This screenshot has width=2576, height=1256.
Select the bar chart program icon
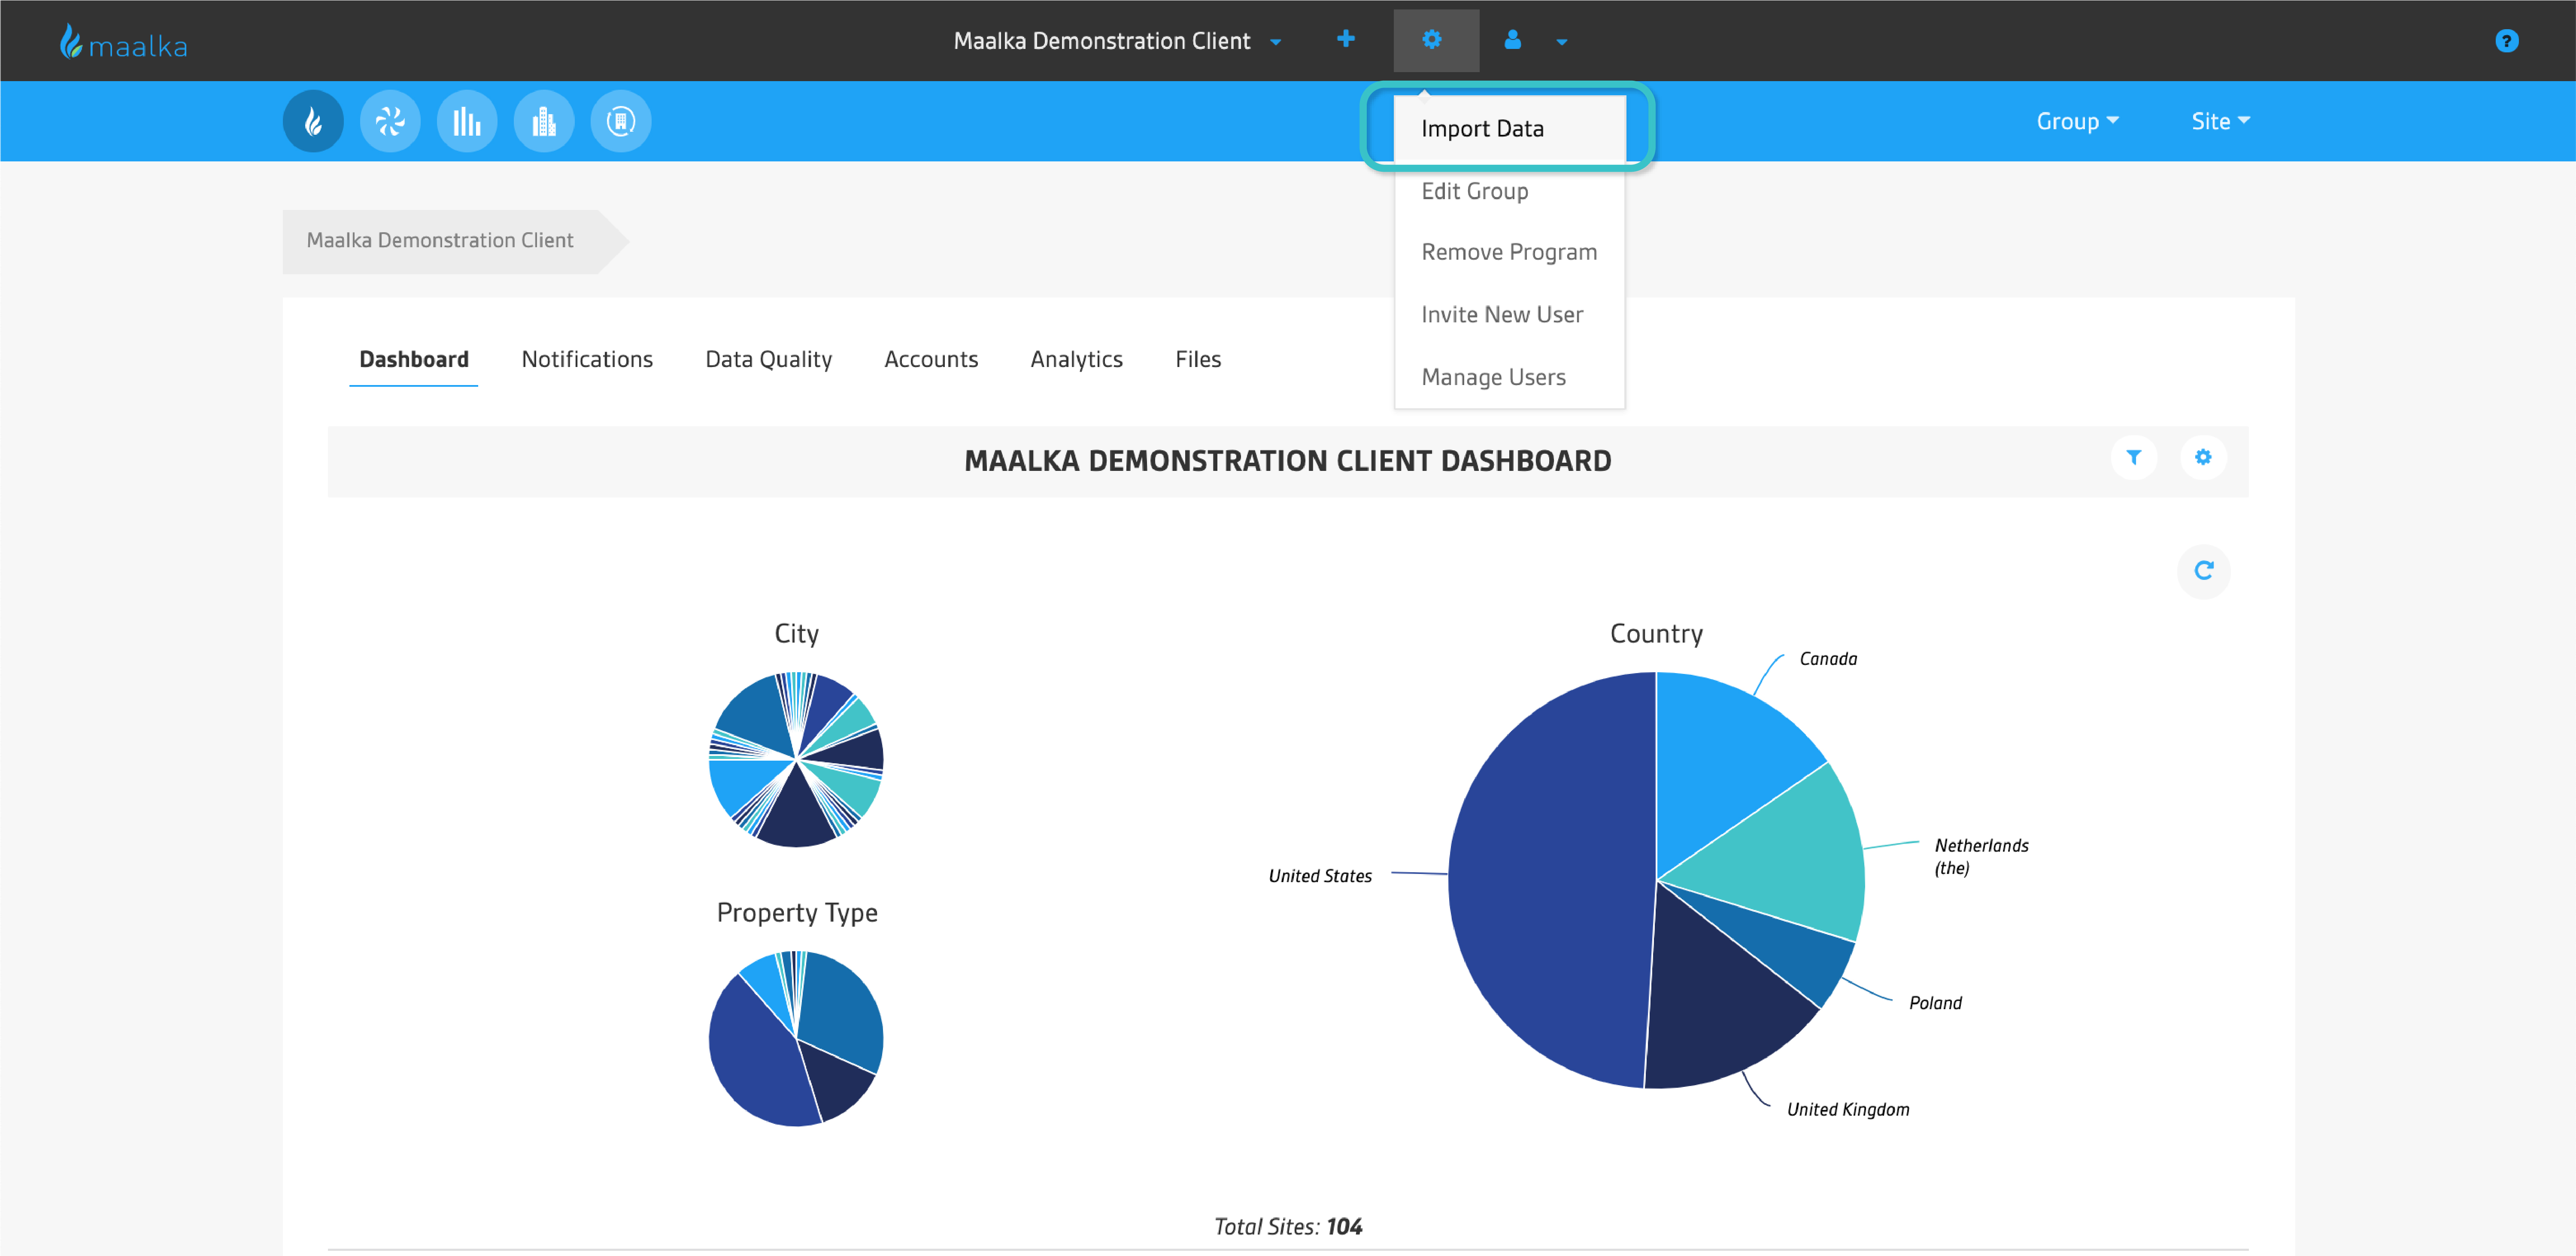467,122
